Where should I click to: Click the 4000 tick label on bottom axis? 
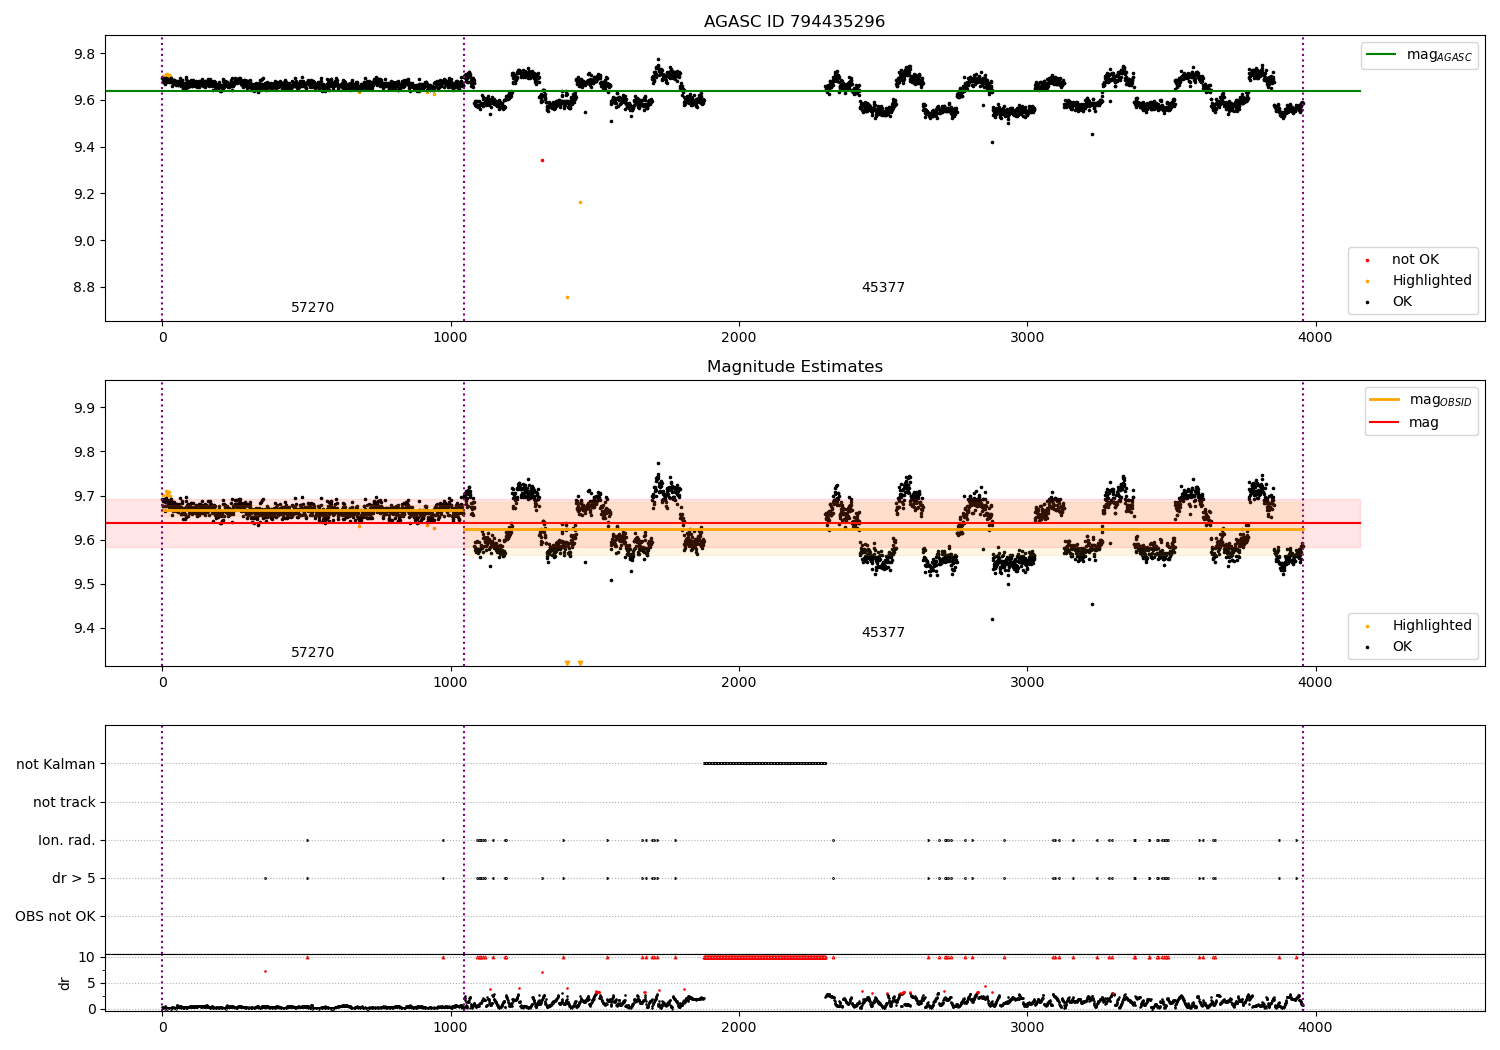click(x=1315, y=1026)
